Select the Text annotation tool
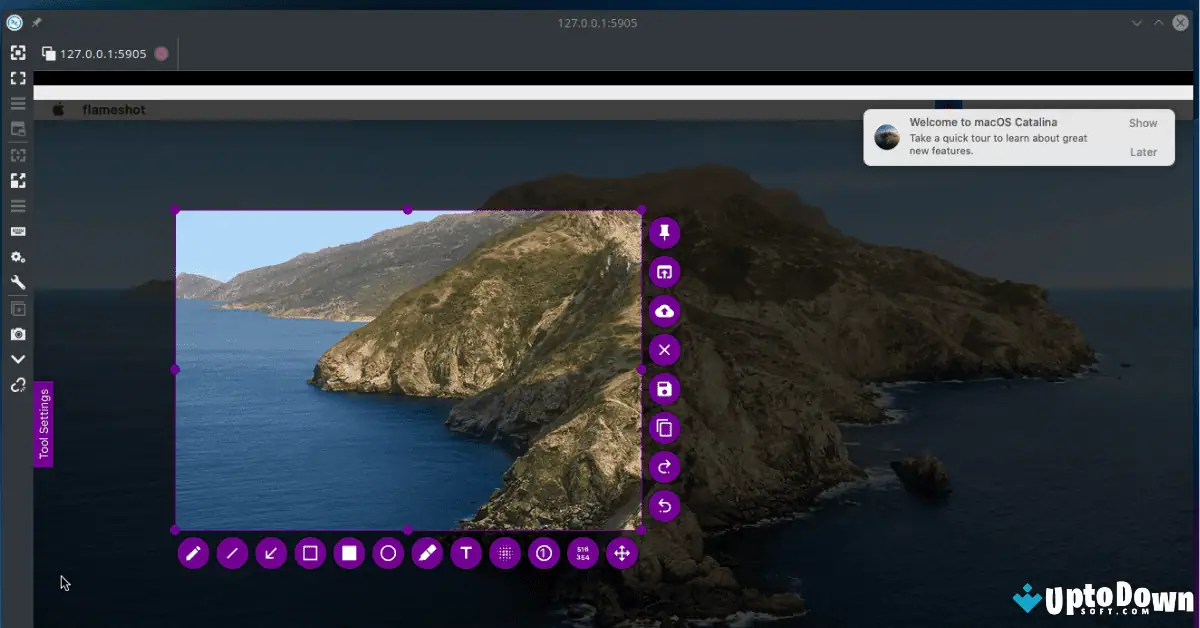 click(x=466, y=553)
